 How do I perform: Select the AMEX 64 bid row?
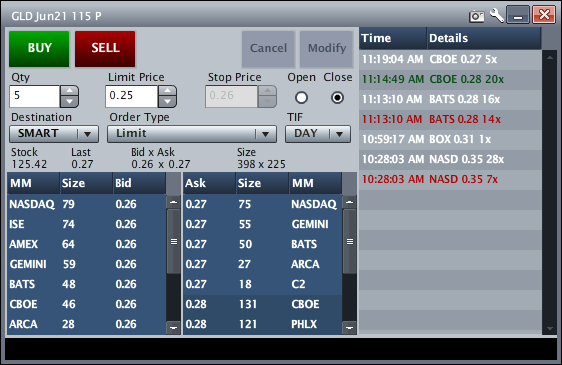[x=86, y=244]
